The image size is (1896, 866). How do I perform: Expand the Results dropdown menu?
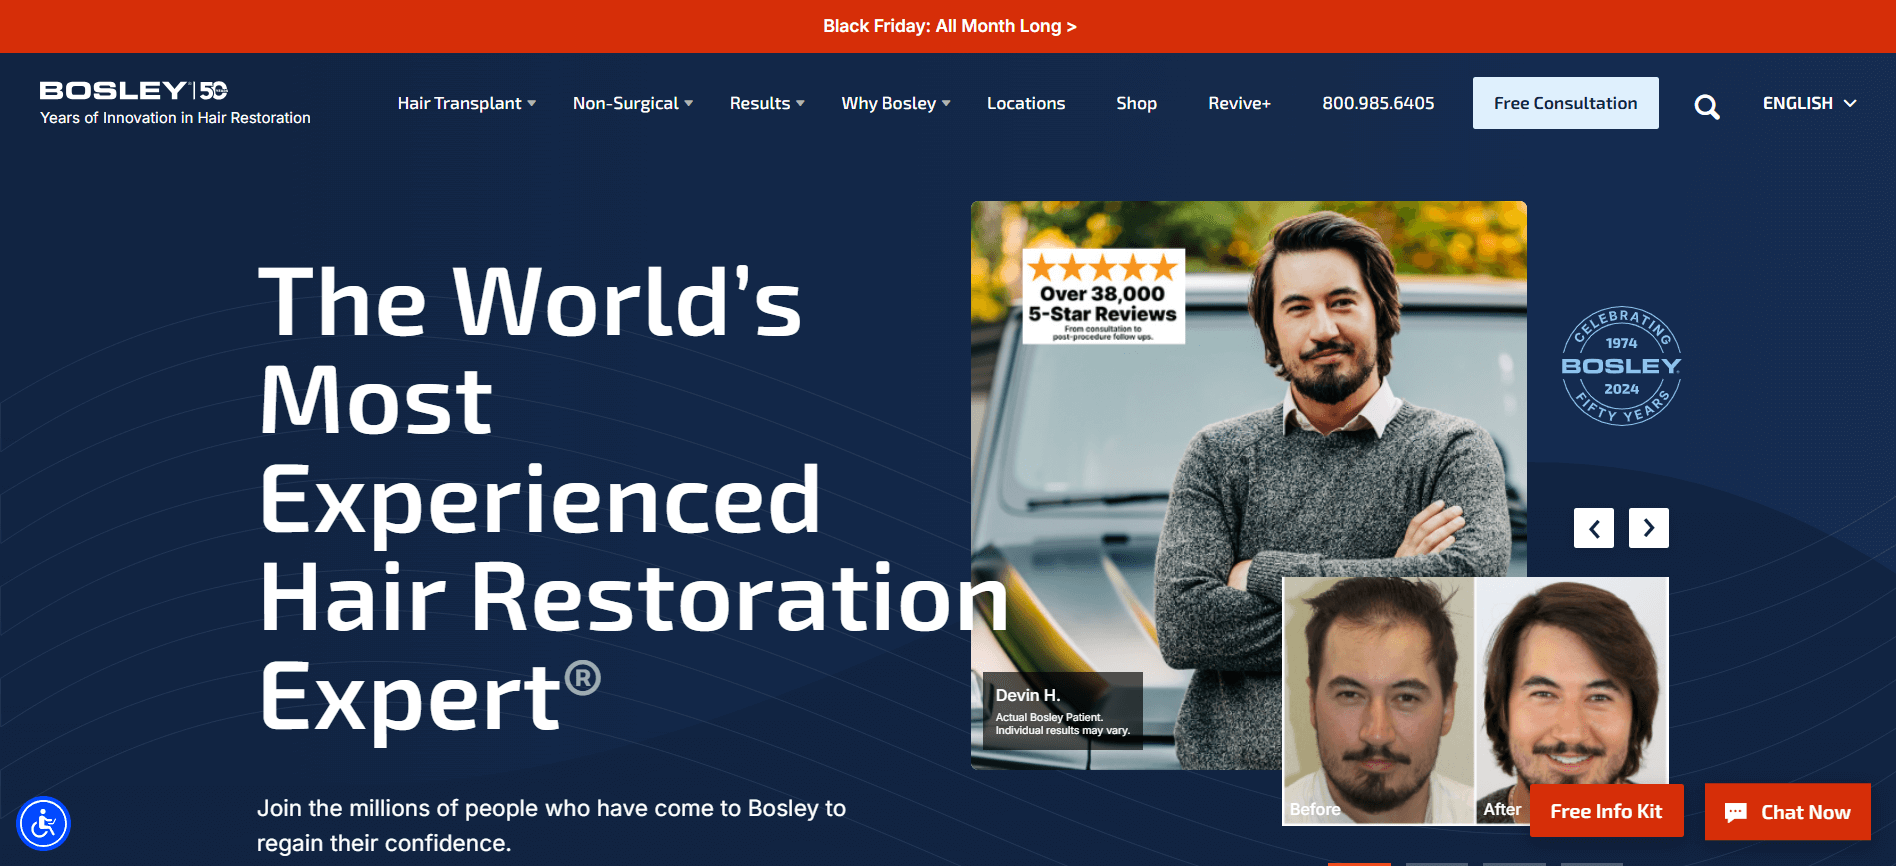pos(766,103)
